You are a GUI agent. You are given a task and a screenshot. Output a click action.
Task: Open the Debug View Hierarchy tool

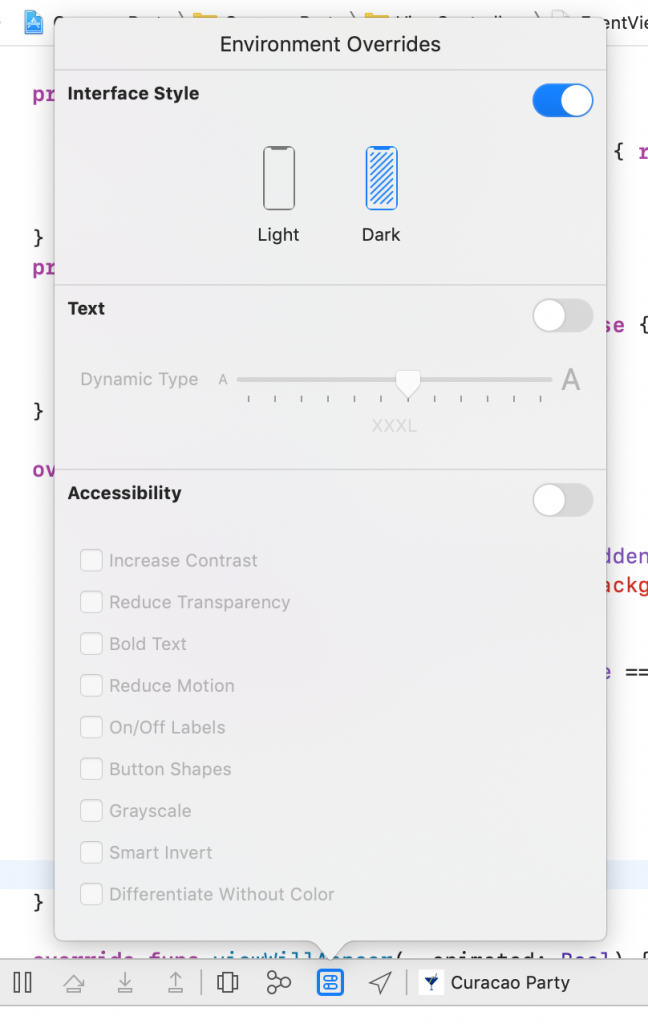click(x=228, y=983)
